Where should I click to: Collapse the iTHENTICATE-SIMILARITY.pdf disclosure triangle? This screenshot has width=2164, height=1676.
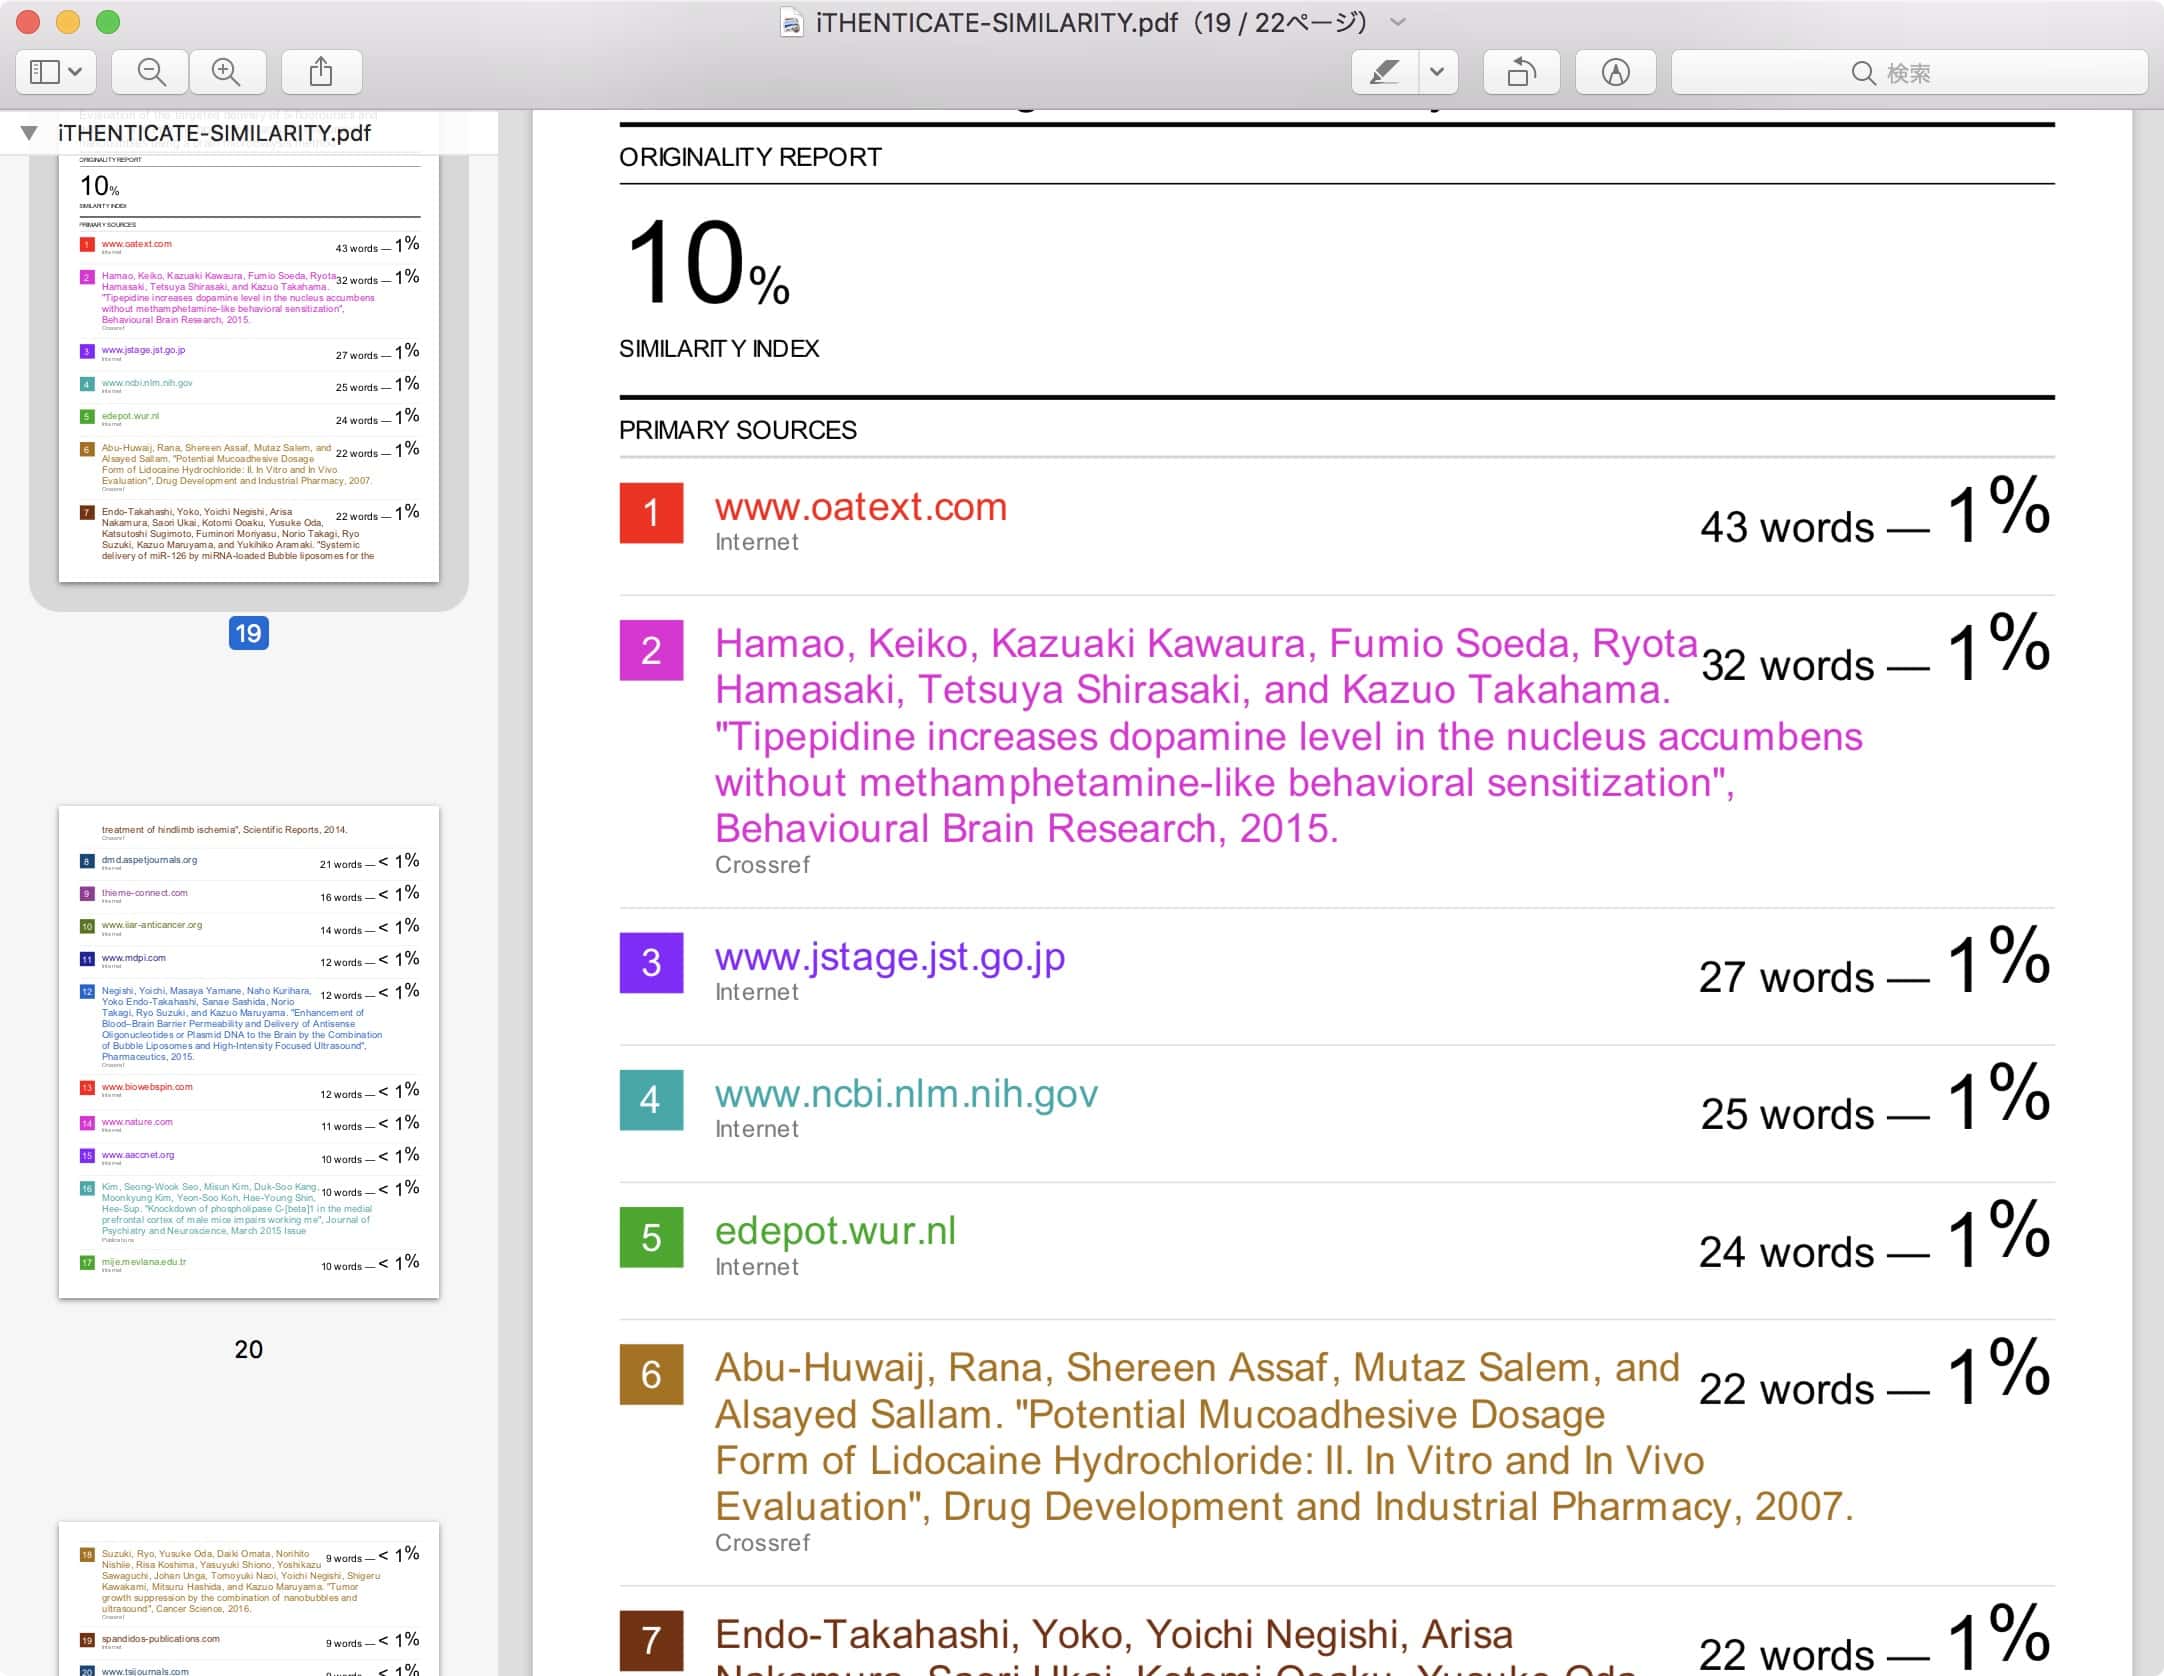pyautogui.click(x=29, y=133)
